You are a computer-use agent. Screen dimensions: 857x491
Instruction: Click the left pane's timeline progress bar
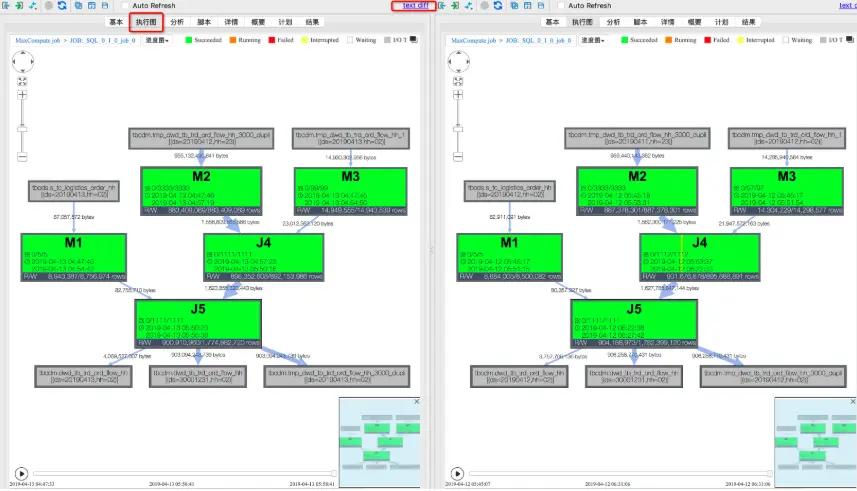[184, 473]
